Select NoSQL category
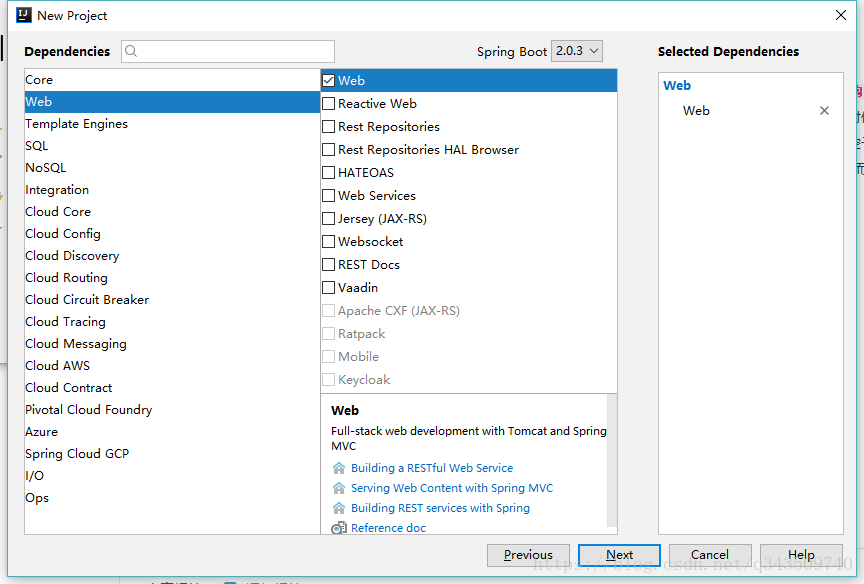 172,168
